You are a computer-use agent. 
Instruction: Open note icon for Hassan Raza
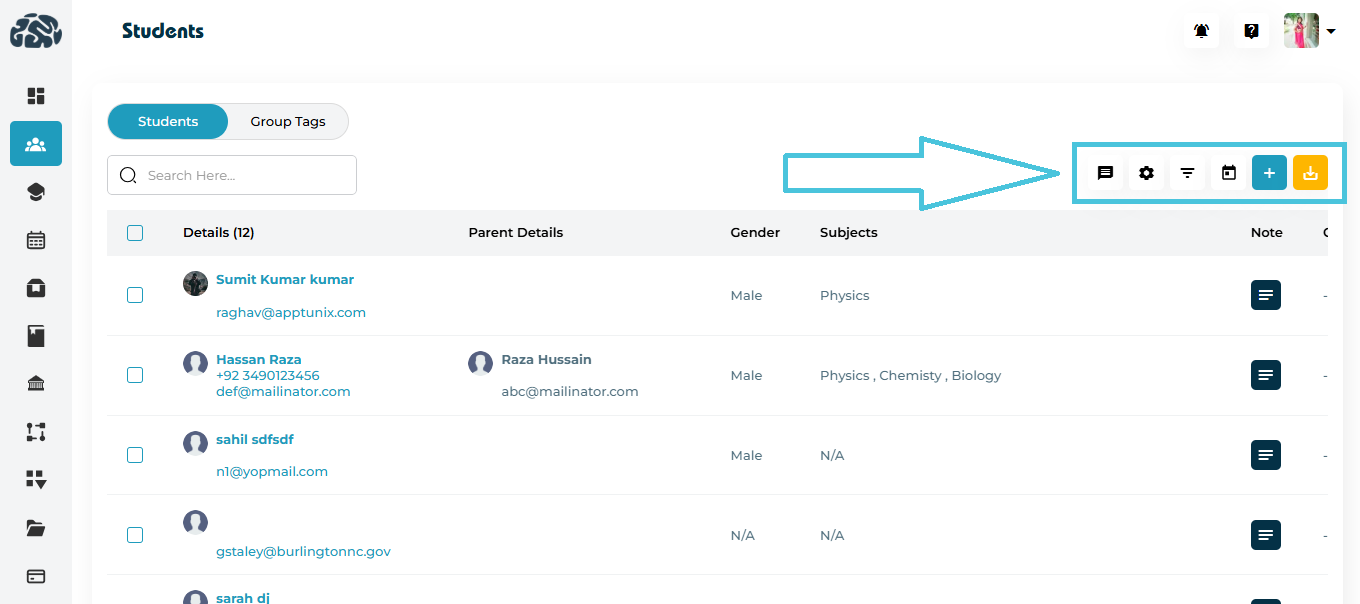tap(1265, 375)
